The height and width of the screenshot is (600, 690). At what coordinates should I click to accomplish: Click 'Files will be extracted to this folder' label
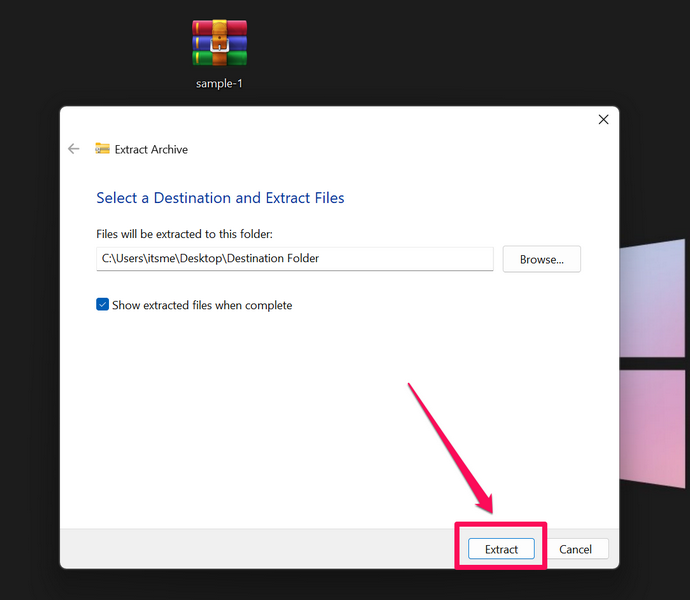[x=184, y=234]
